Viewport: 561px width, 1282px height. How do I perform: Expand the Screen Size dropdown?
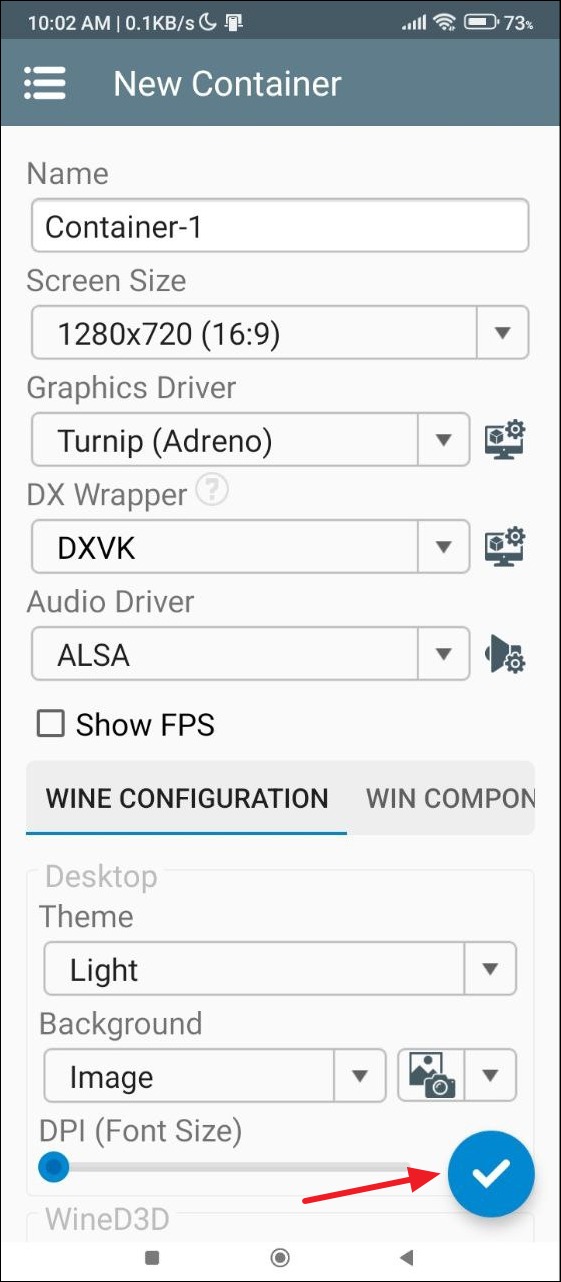click(x=280, y=333)
